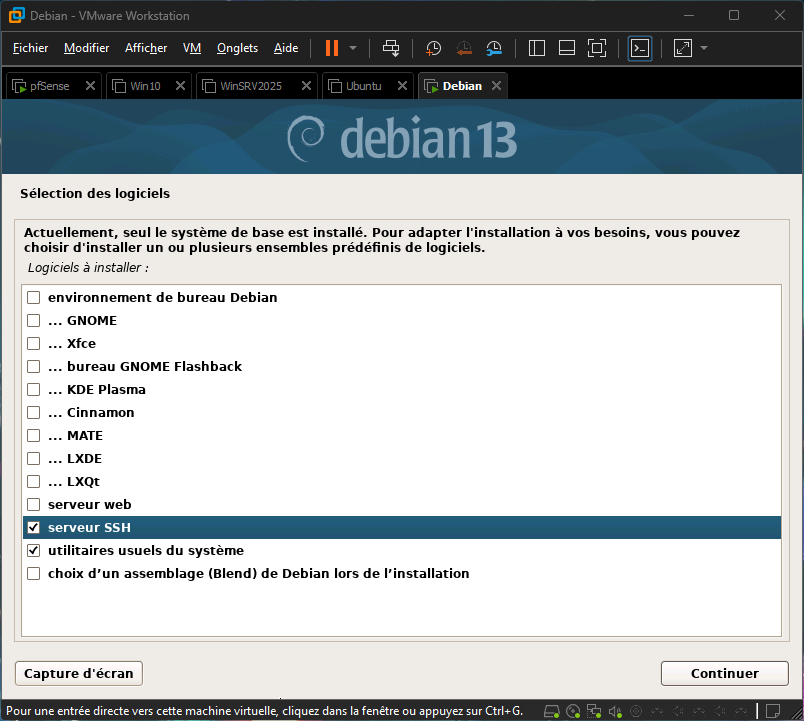Uncheck utilitaires usuels du système

pos(34,551)
